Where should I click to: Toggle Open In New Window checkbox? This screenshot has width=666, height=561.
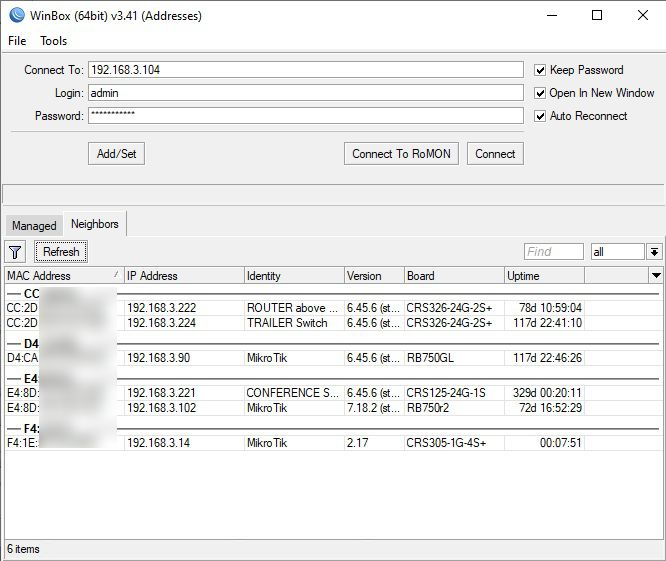point(540,93)
